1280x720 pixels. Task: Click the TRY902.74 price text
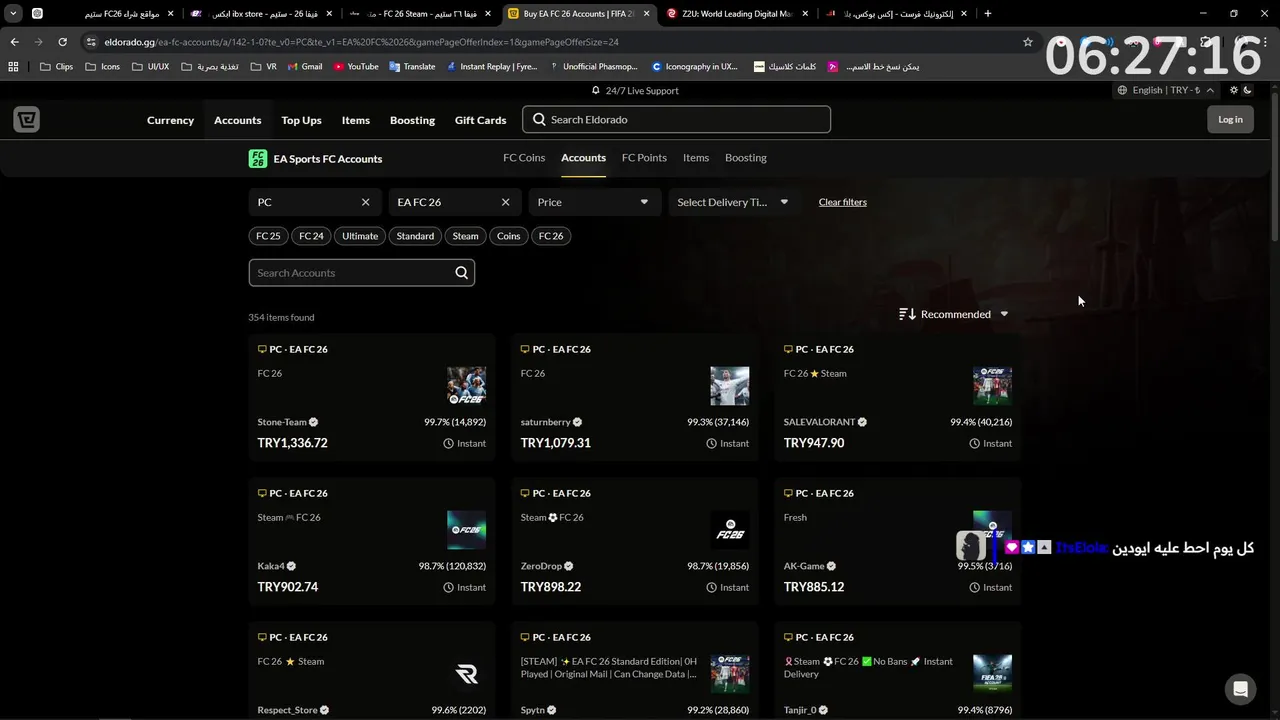pos(287,587)
